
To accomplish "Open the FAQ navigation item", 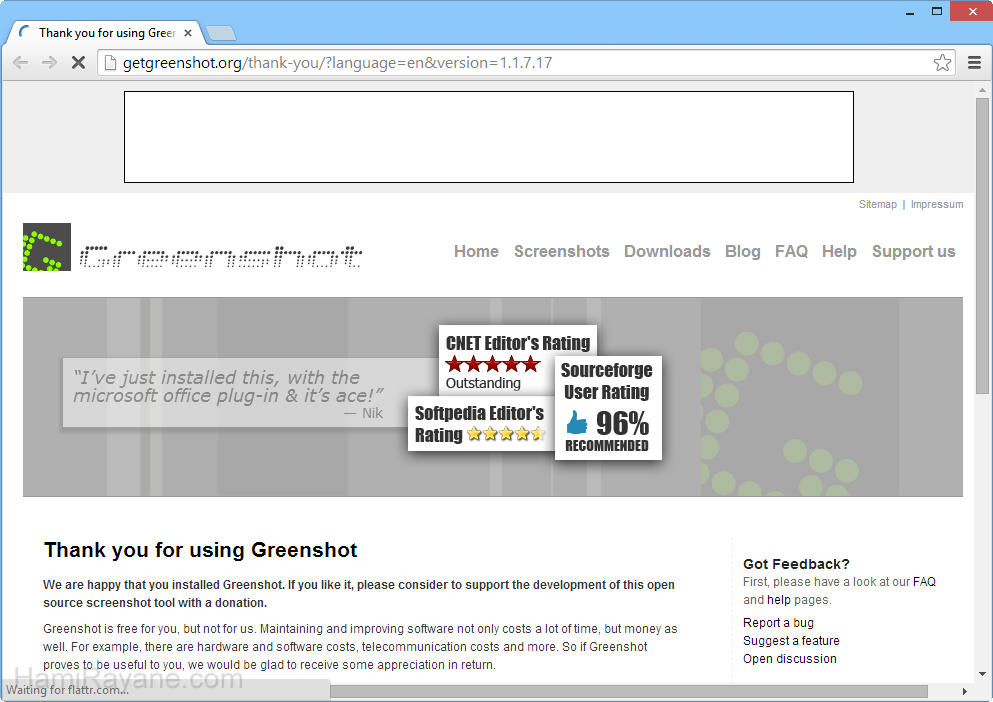I will (x=792, y=252).
